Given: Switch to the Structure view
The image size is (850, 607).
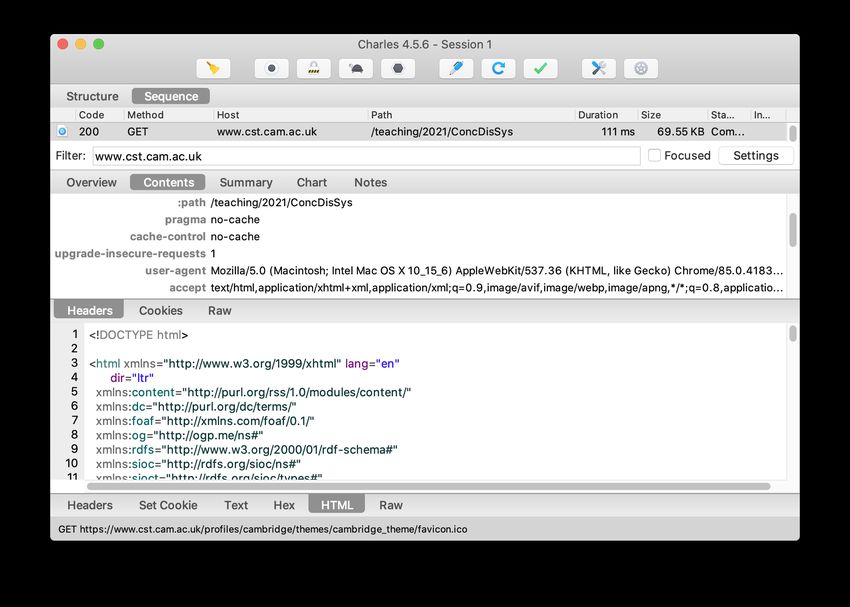Looking at the screenshot, I should [92, 96].
